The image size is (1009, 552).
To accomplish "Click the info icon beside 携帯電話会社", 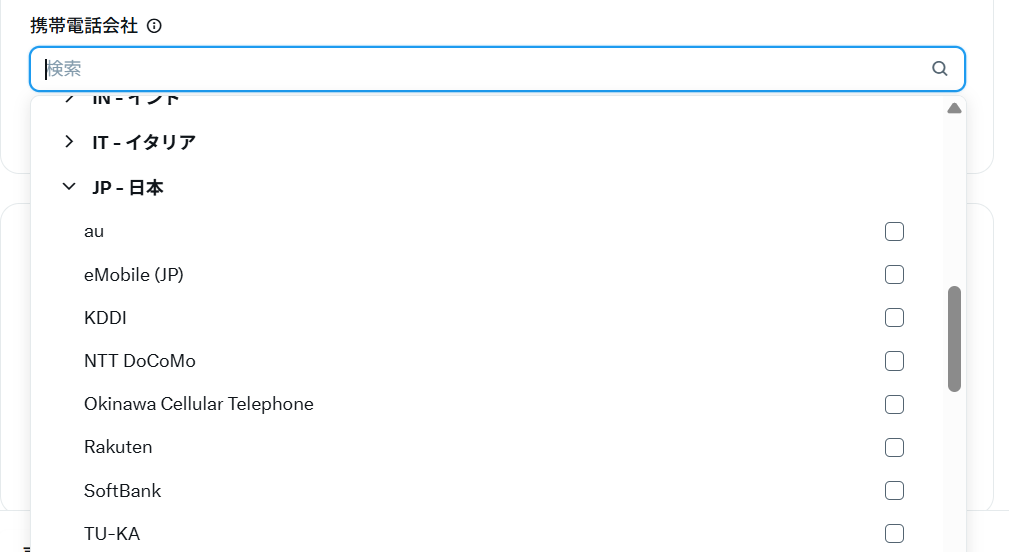I will [x=154, y=26].
